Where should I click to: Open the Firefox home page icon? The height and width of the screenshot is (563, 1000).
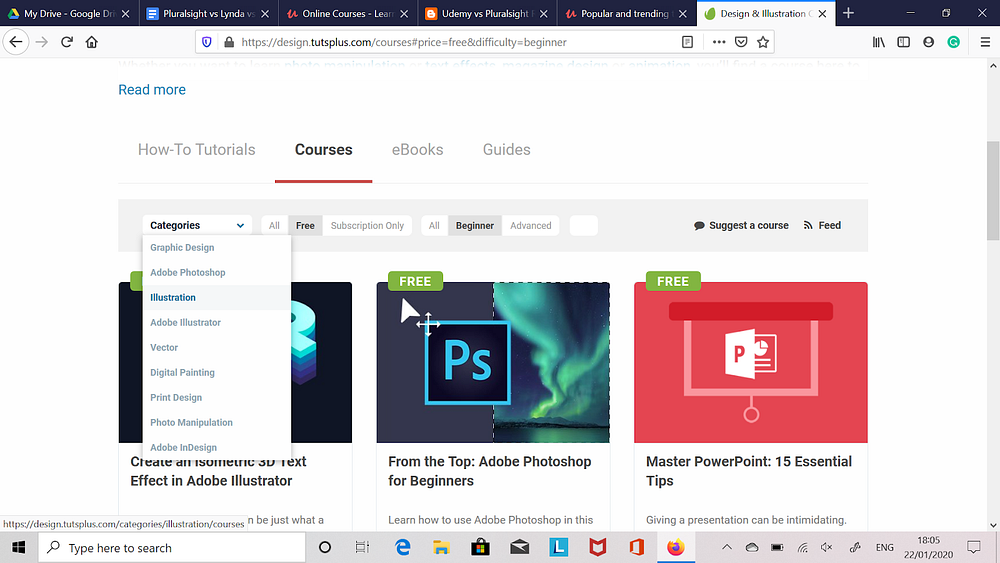92,42
